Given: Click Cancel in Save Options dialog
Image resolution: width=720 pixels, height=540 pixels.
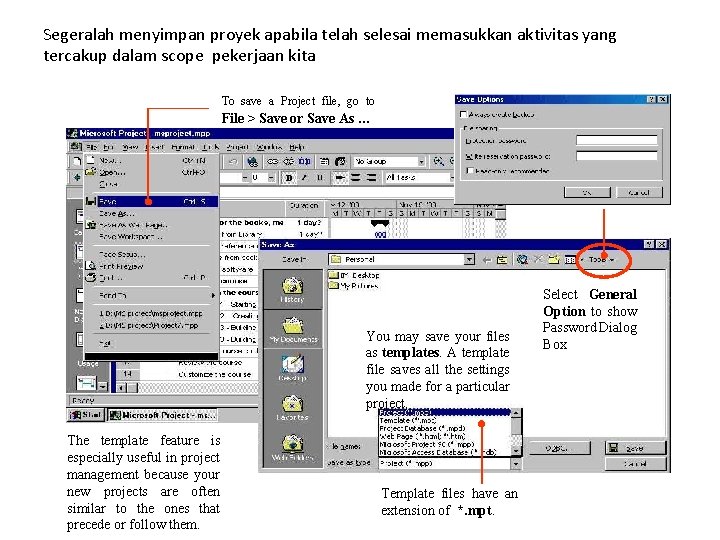Looking at the screenshot, I should click(639, 192).
